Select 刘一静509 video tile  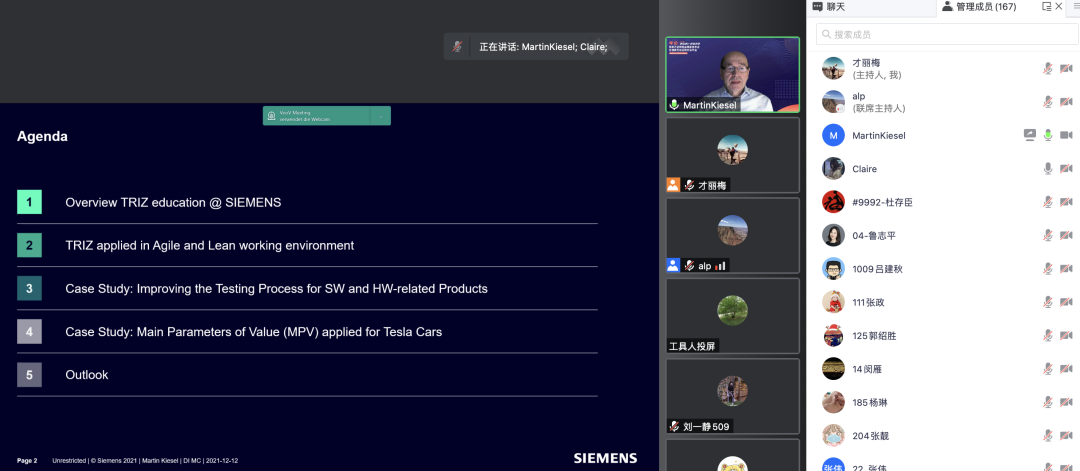(x=732, y=396)
